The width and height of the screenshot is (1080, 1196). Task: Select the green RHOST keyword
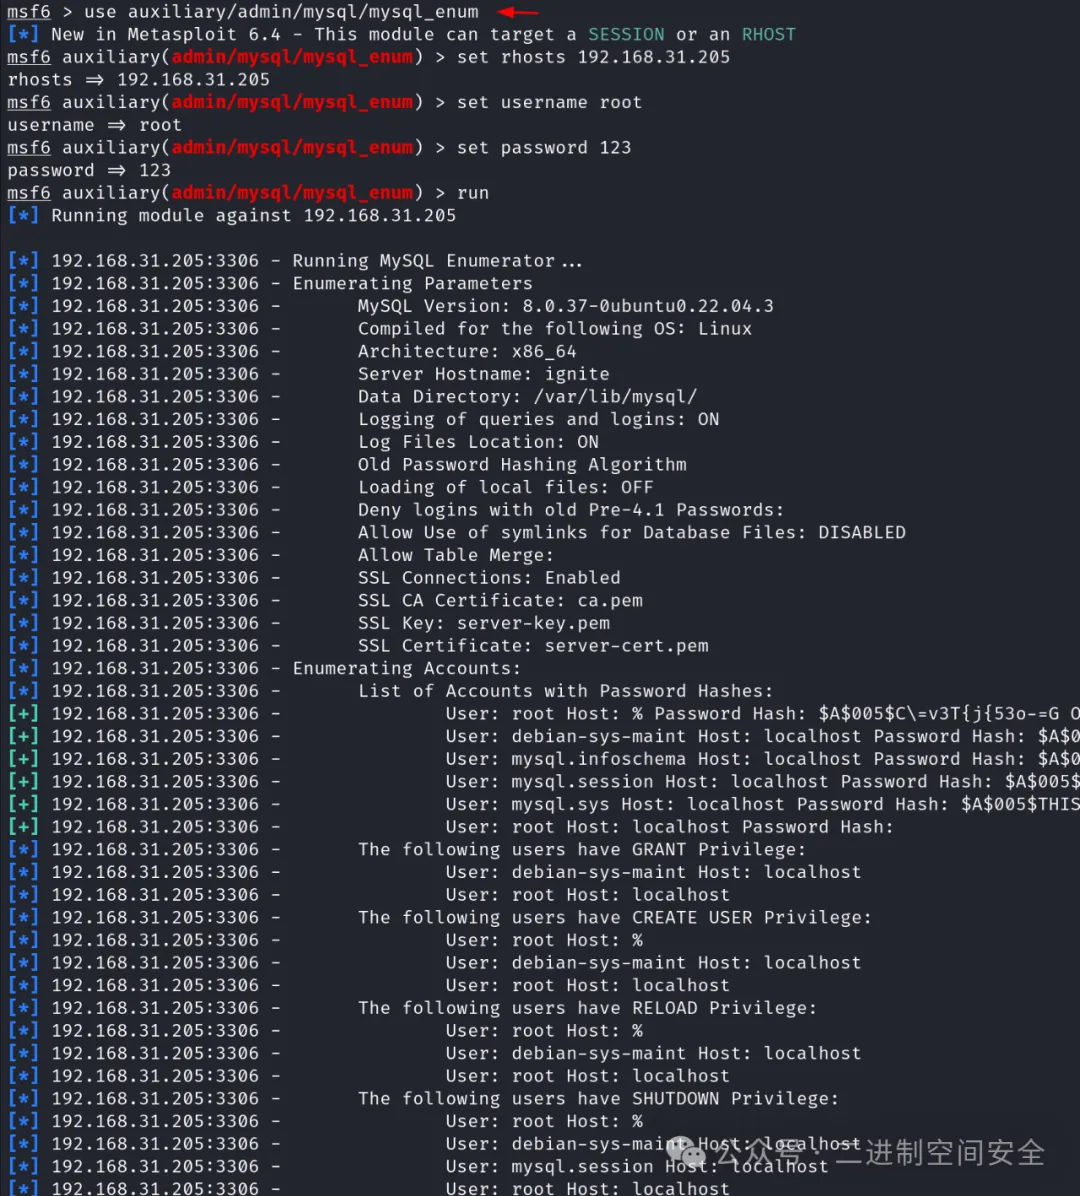point(768,34)
